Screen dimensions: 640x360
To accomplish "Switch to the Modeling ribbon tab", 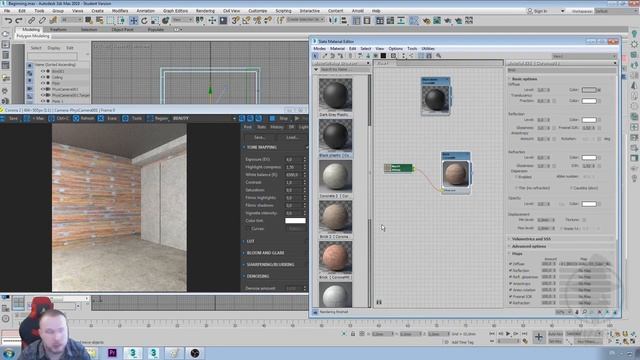I will [x=31, y=29].
